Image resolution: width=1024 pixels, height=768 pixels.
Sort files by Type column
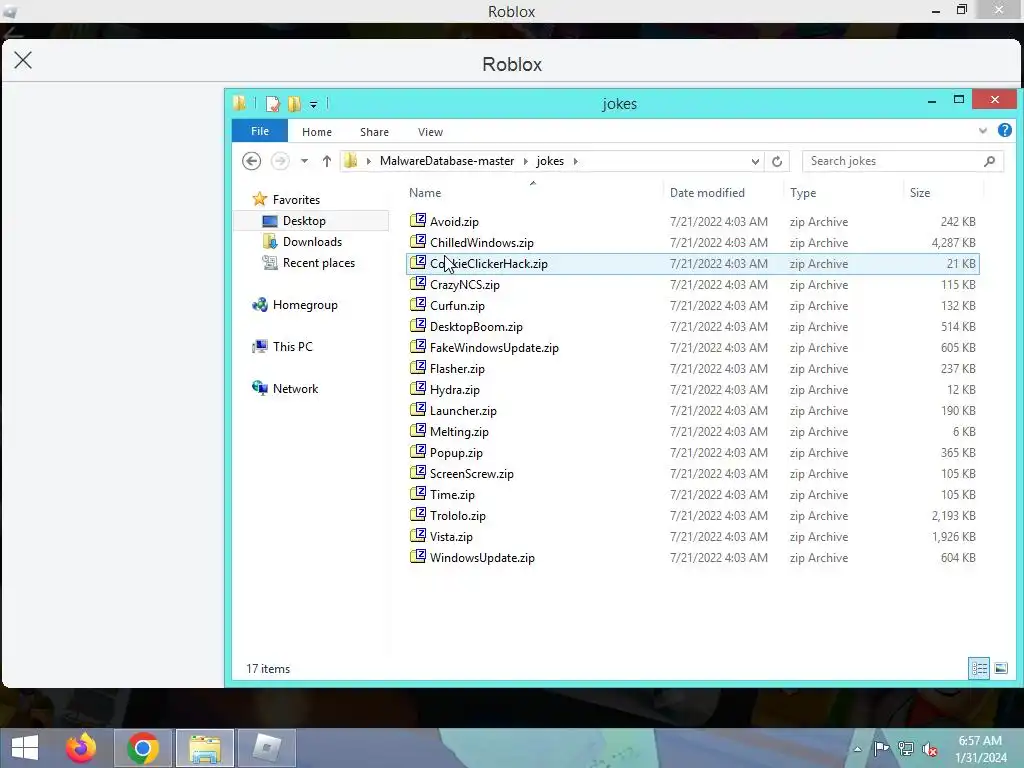pyautogui.click(x=803, y=193)
